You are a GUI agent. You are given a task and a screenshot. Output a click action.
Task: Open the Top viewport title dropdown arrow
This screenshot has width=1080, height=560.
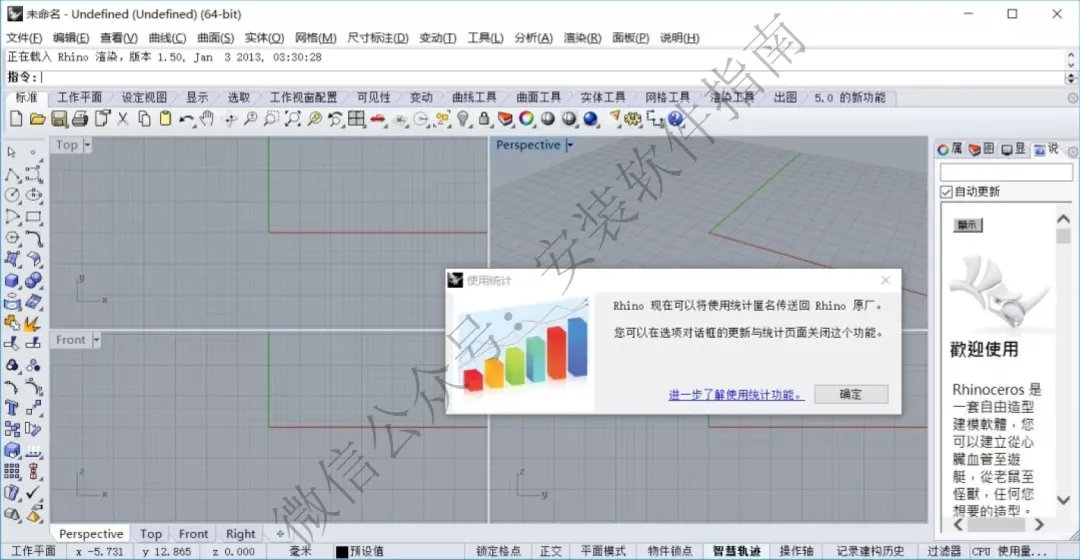click(87, 145)
